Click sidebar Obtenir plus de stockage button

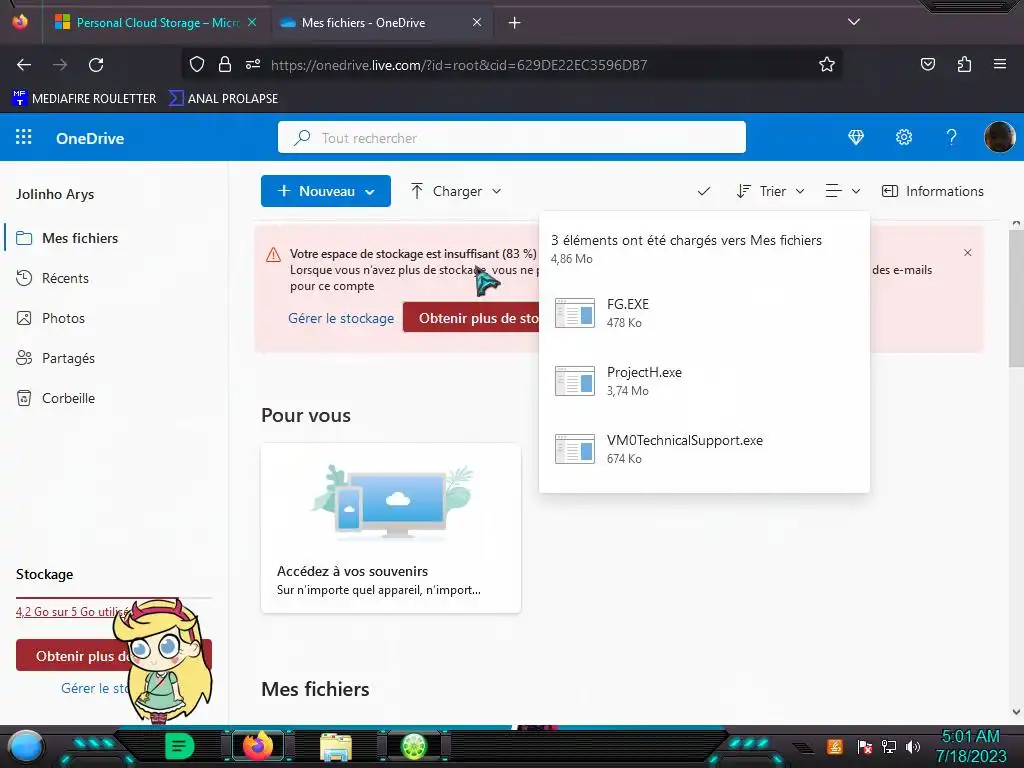[x=75, y=656]
